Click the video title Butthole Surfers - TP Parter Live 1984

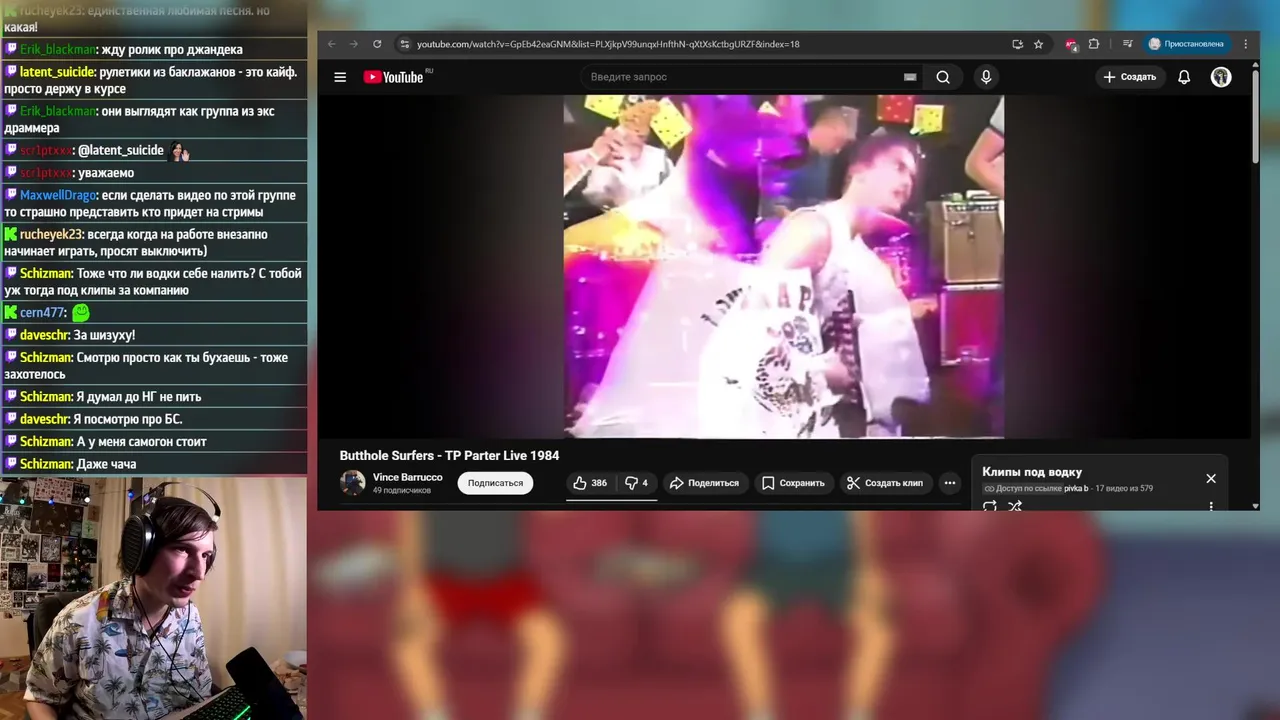click(449, 456)
